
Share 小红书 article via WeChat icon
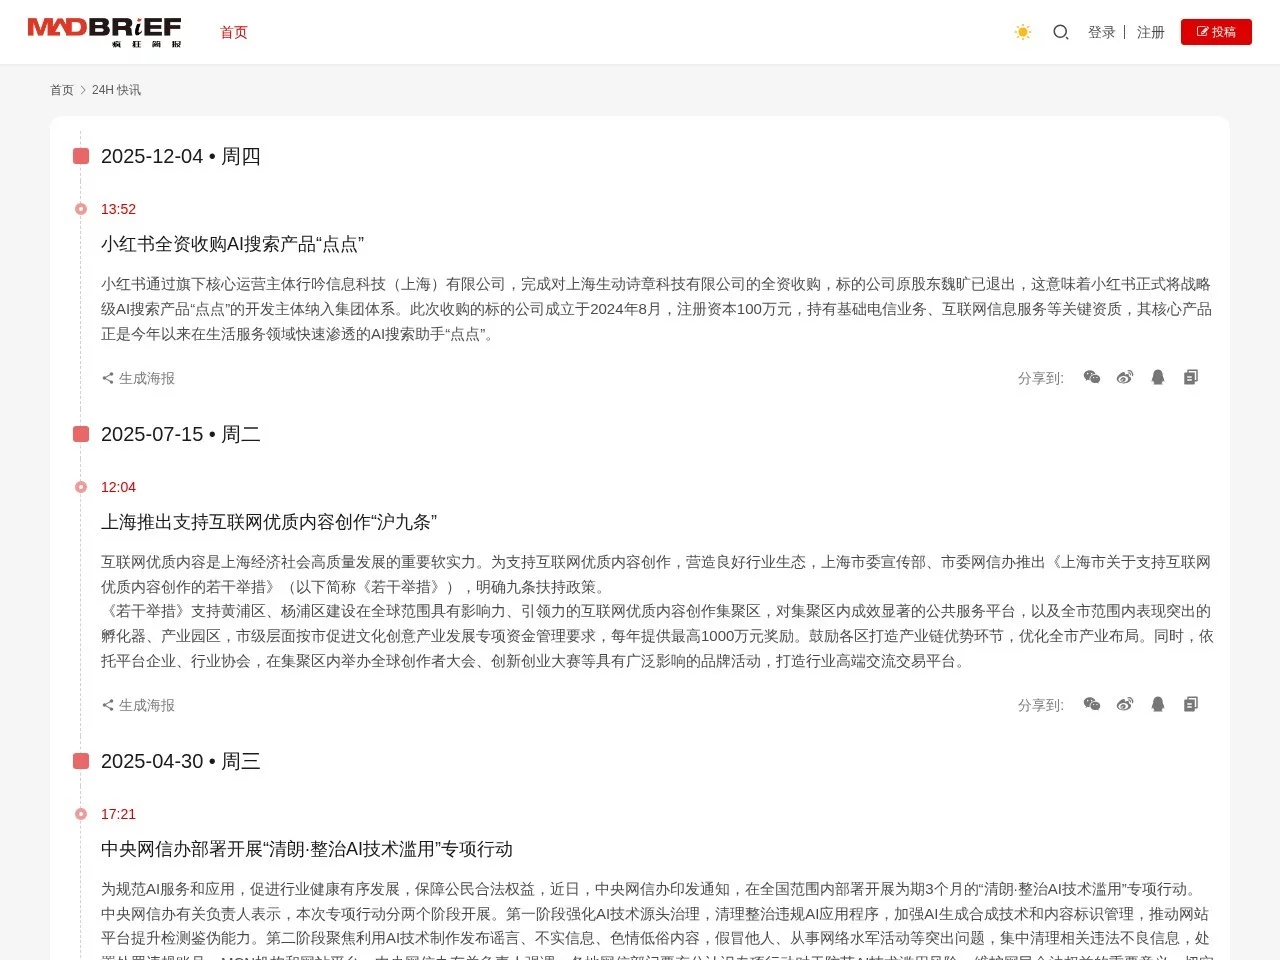1092,377
